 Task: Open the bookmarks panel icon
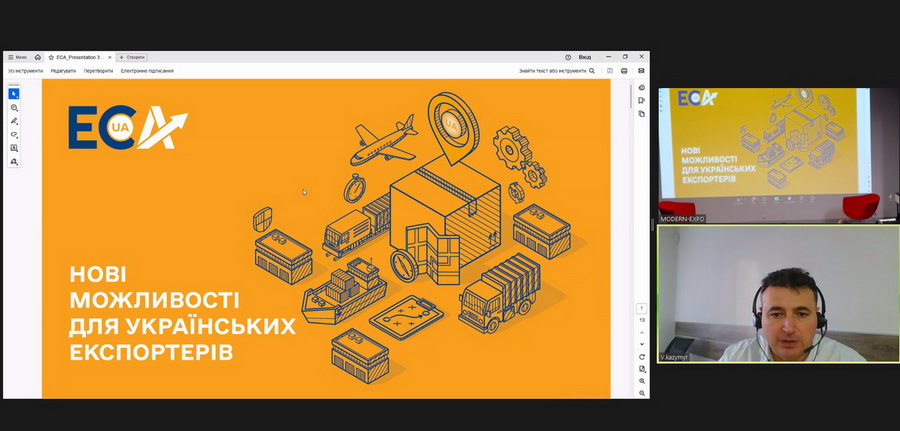642,101
